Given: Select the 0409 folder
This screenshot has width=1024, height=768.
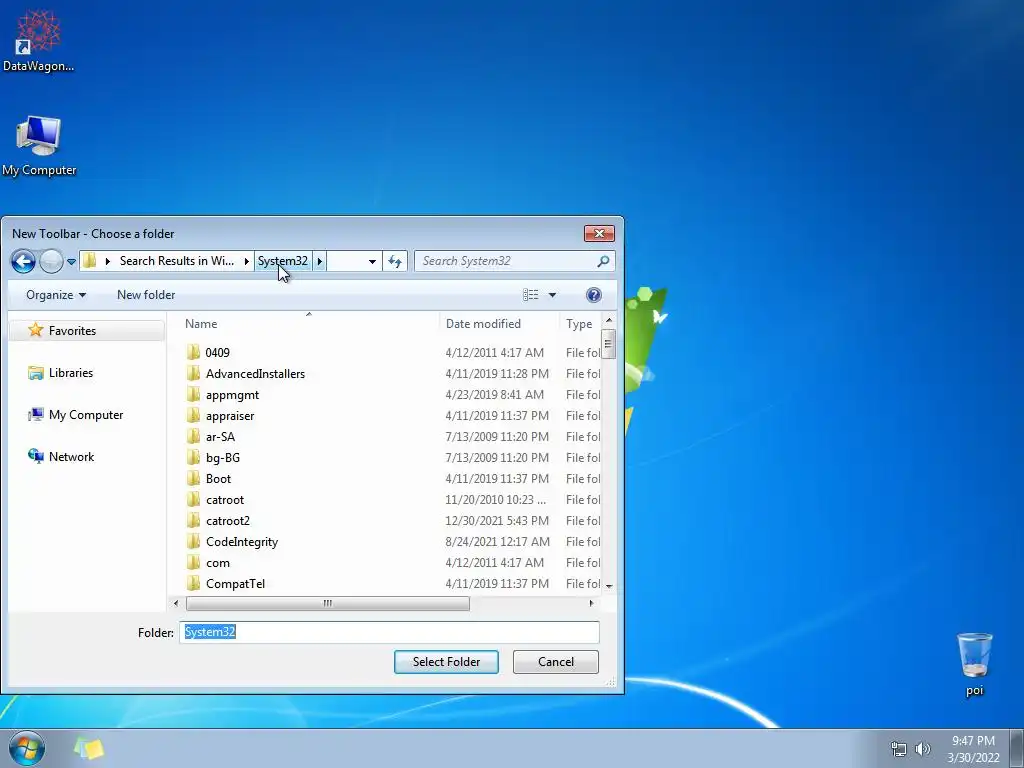Looking at the screenshot, I should 217,353.
